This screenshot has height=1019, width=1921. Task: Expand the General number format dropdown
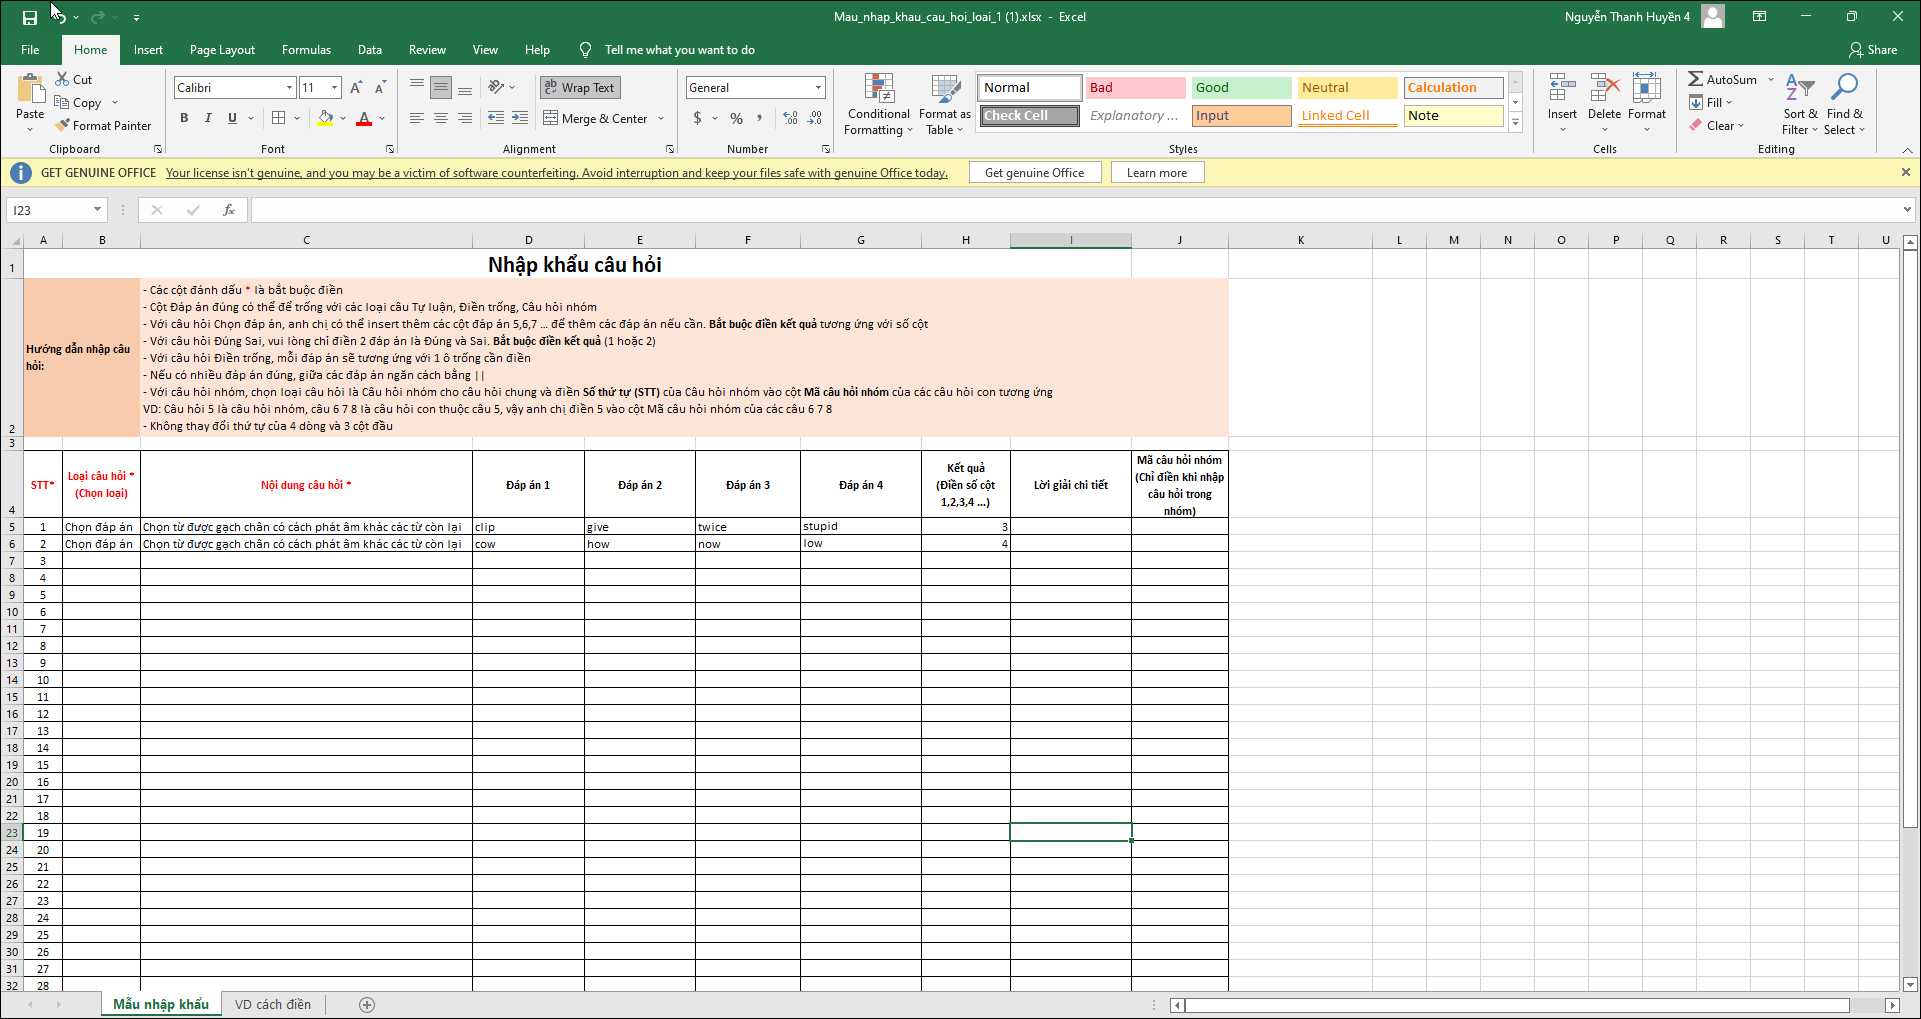click(818, 88)
